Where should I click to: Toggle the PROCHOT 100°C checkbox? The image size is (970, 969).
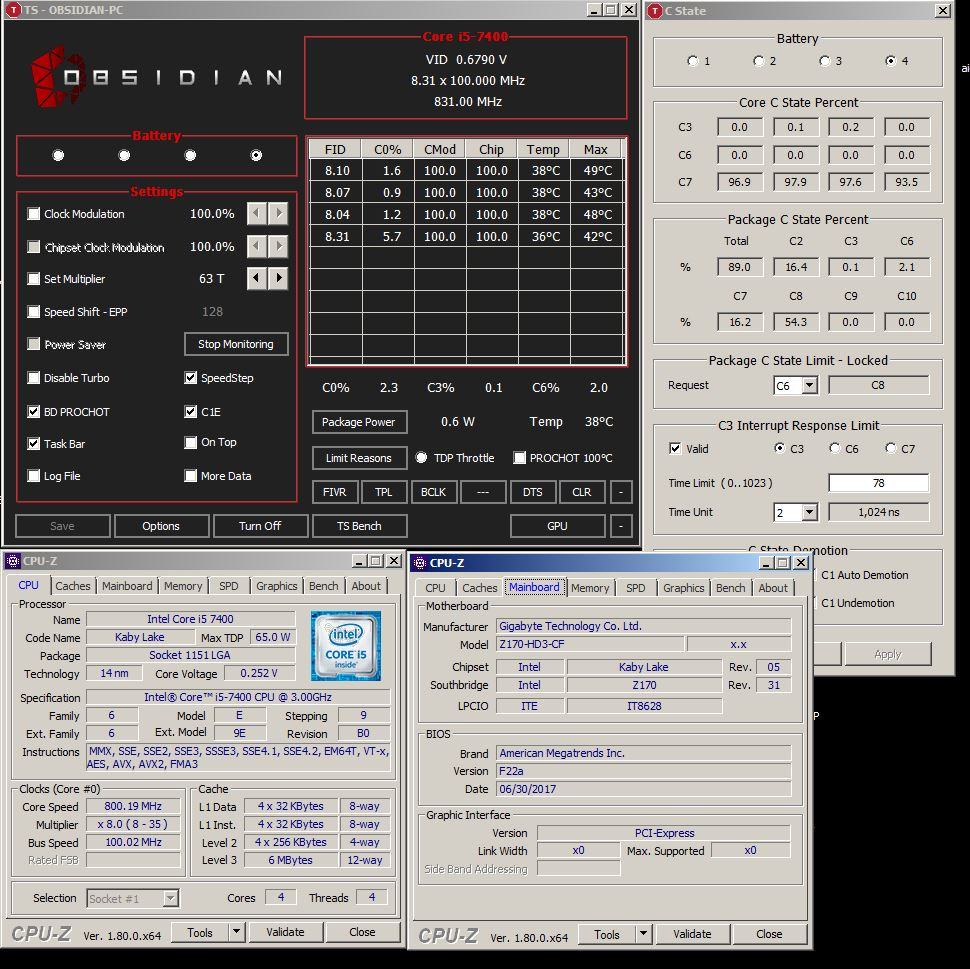(x=520, y=458)
